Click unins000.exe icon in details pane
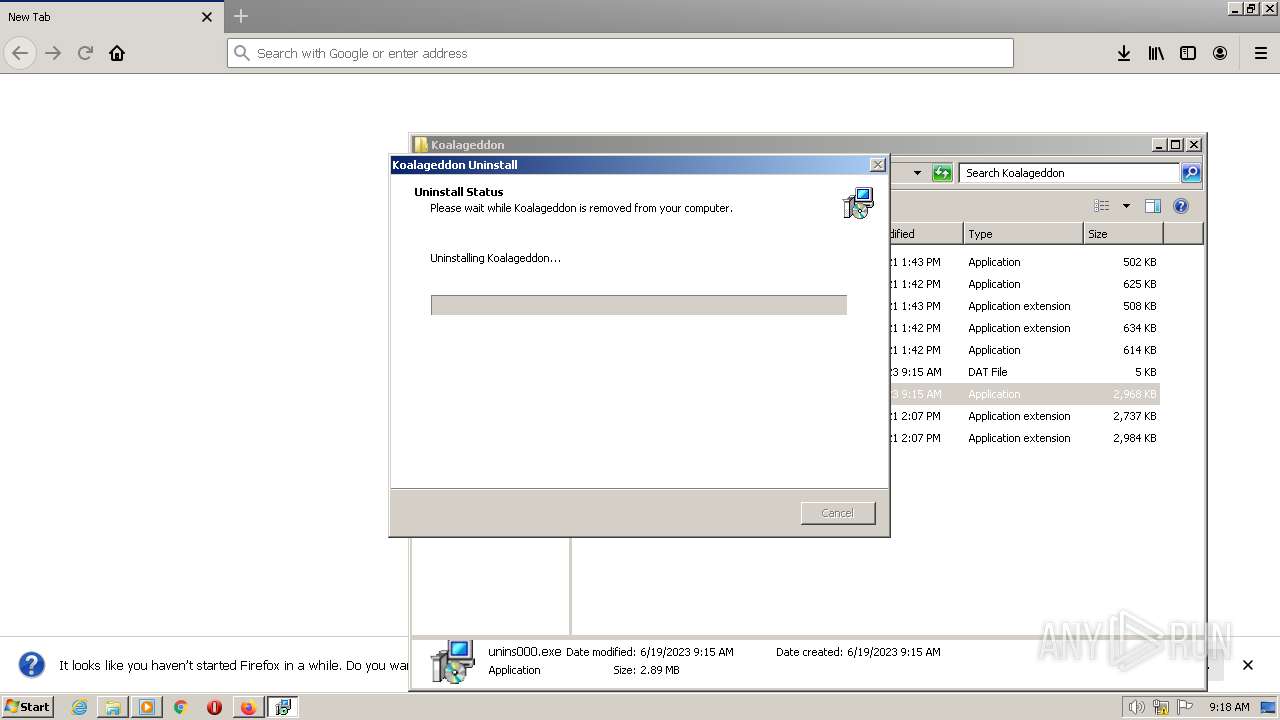The width and height of the screenshot is (1280, 720). tap(452, 661)
